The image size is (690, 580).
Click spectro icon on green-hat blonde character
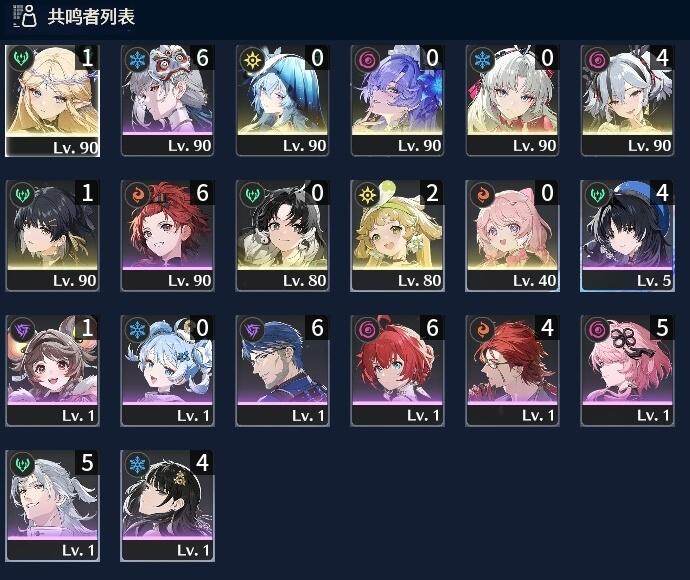tap(367, 195)
